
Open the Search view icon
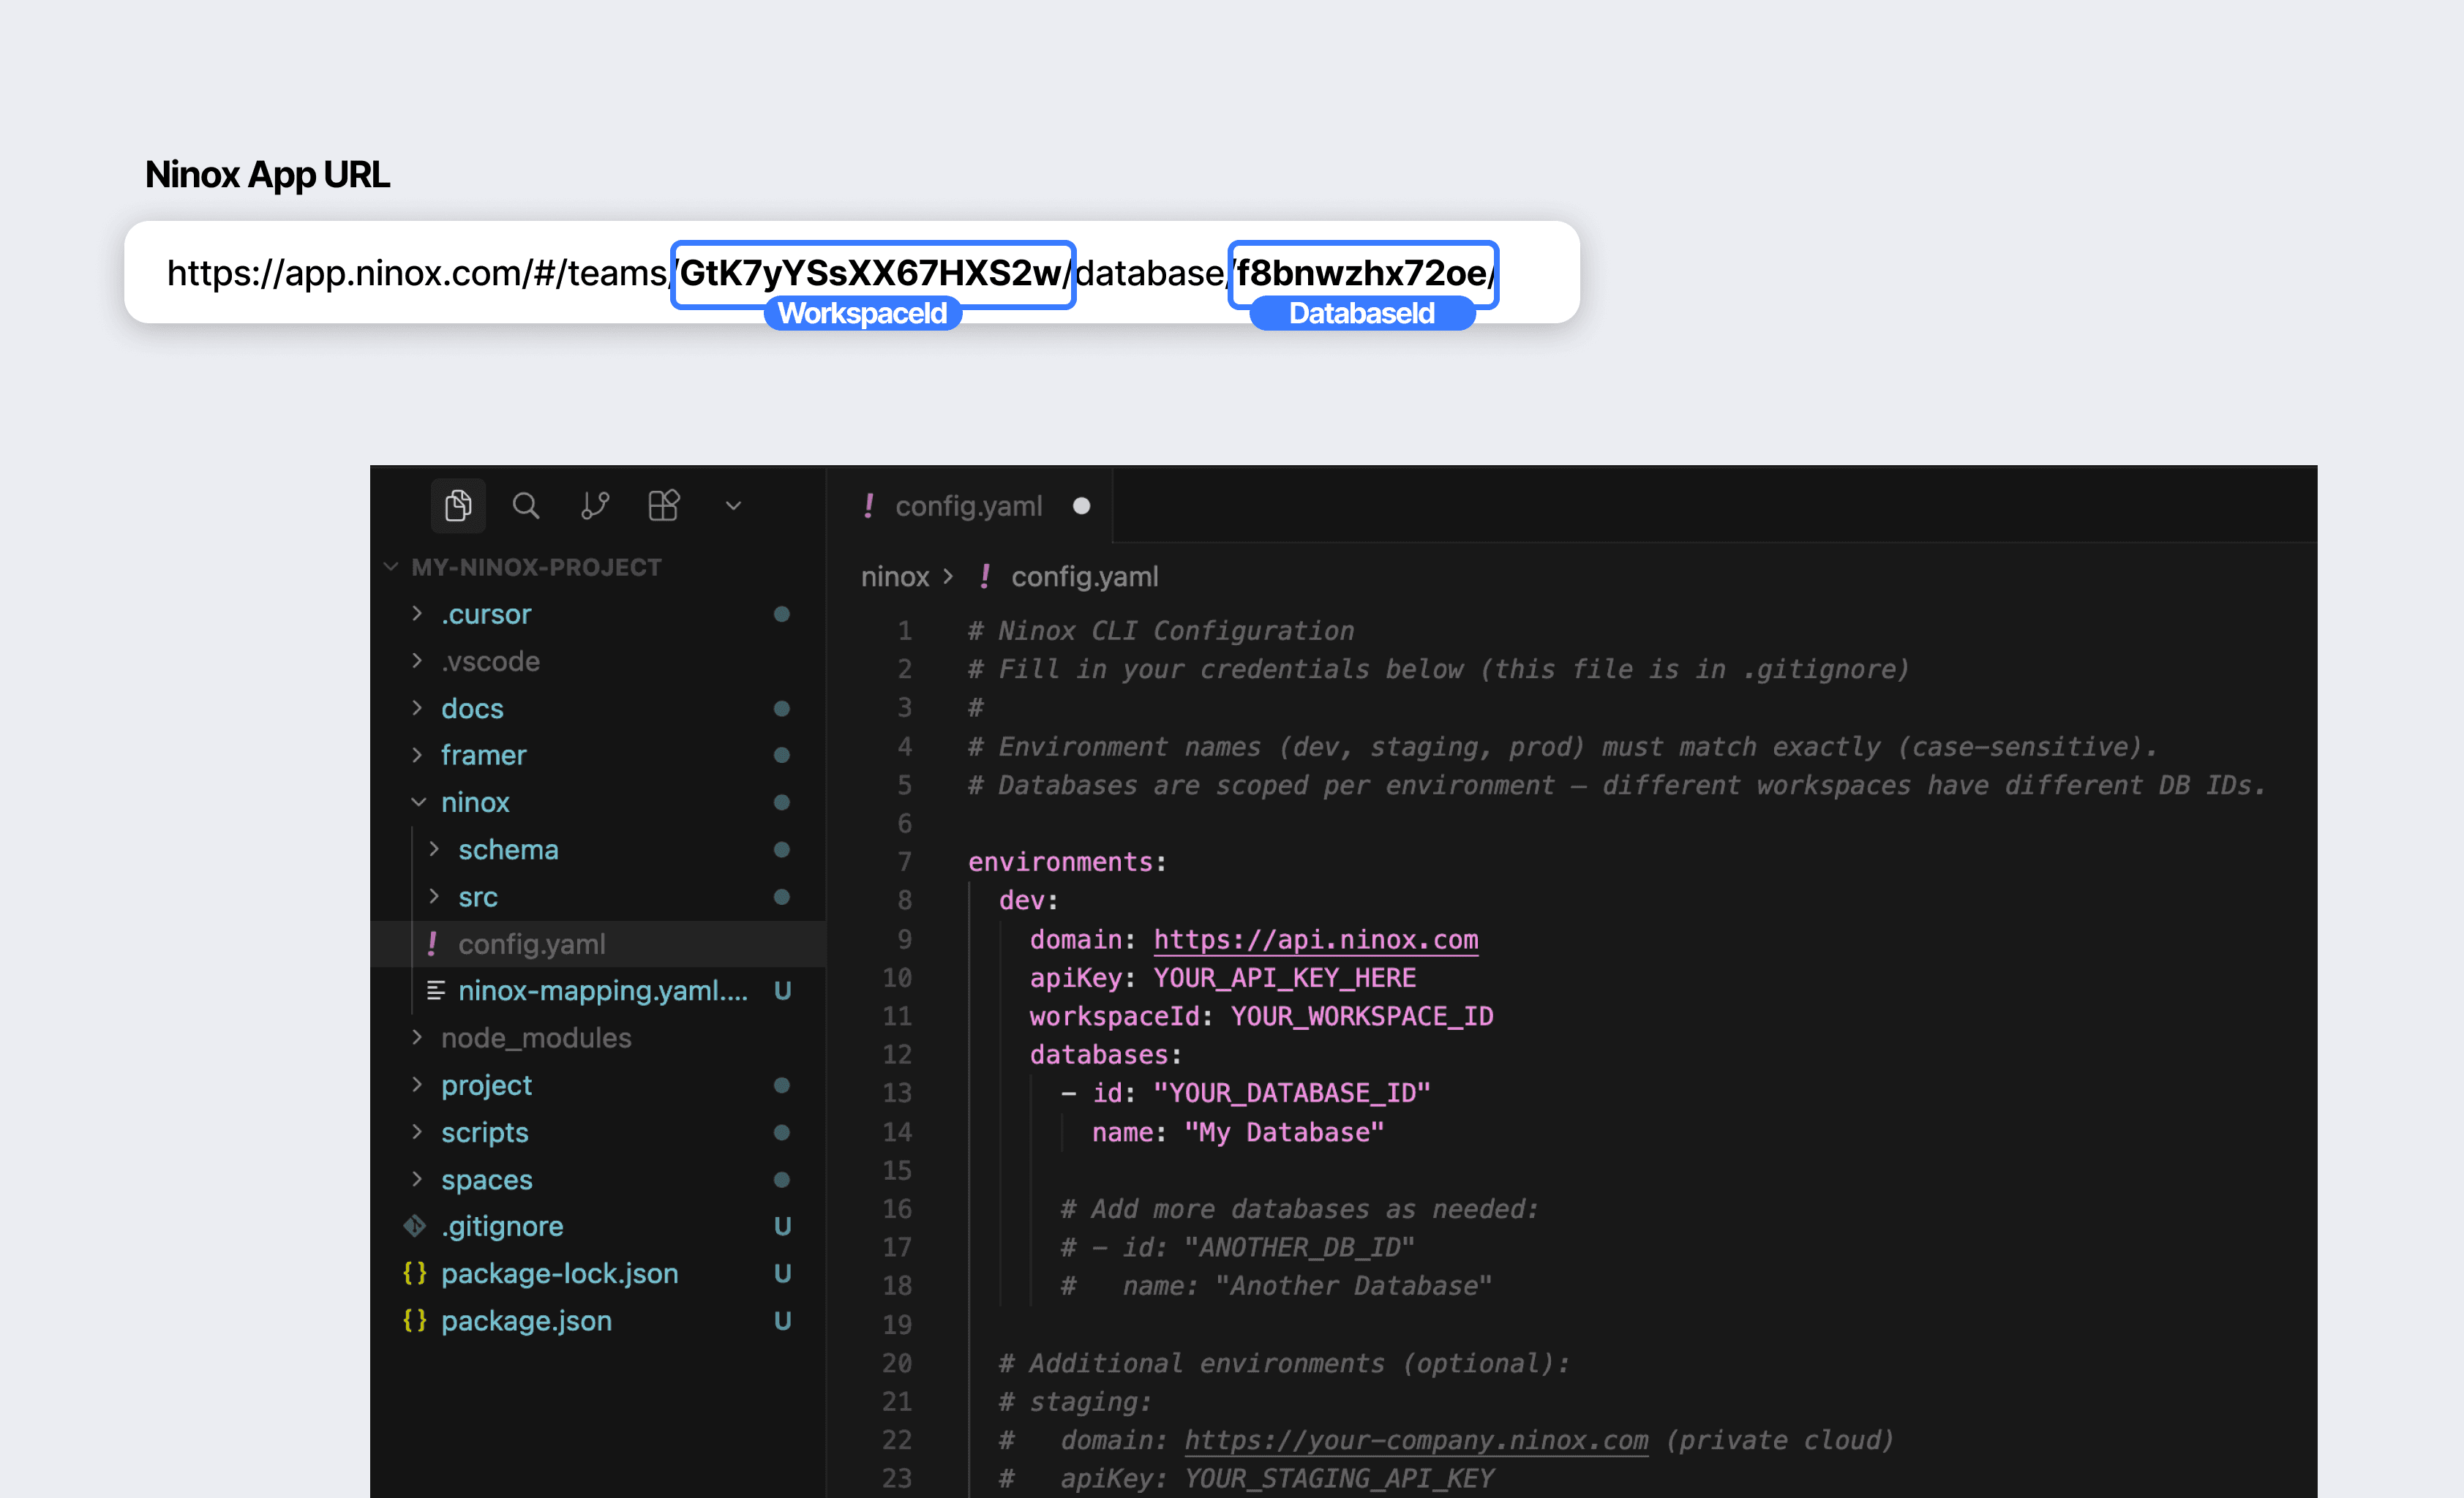point(526,506)
